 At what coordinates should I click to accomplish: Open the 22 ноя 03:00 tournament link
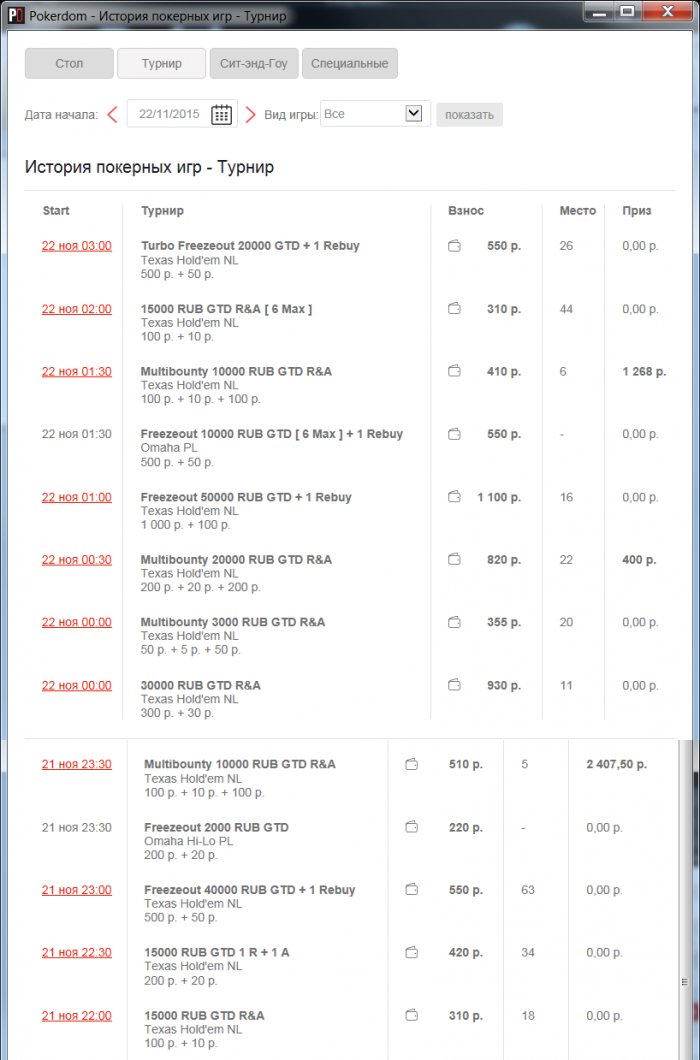[77, 246]
